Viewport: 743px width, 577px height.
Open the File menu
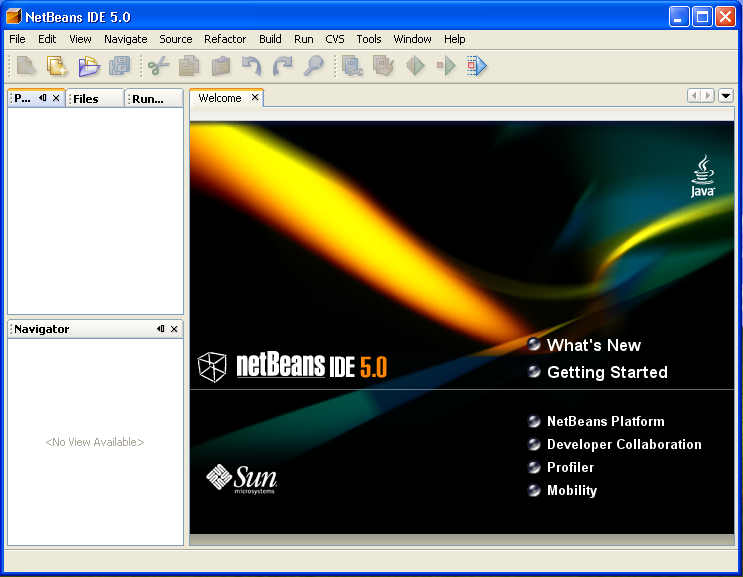[x=18, y=39]
